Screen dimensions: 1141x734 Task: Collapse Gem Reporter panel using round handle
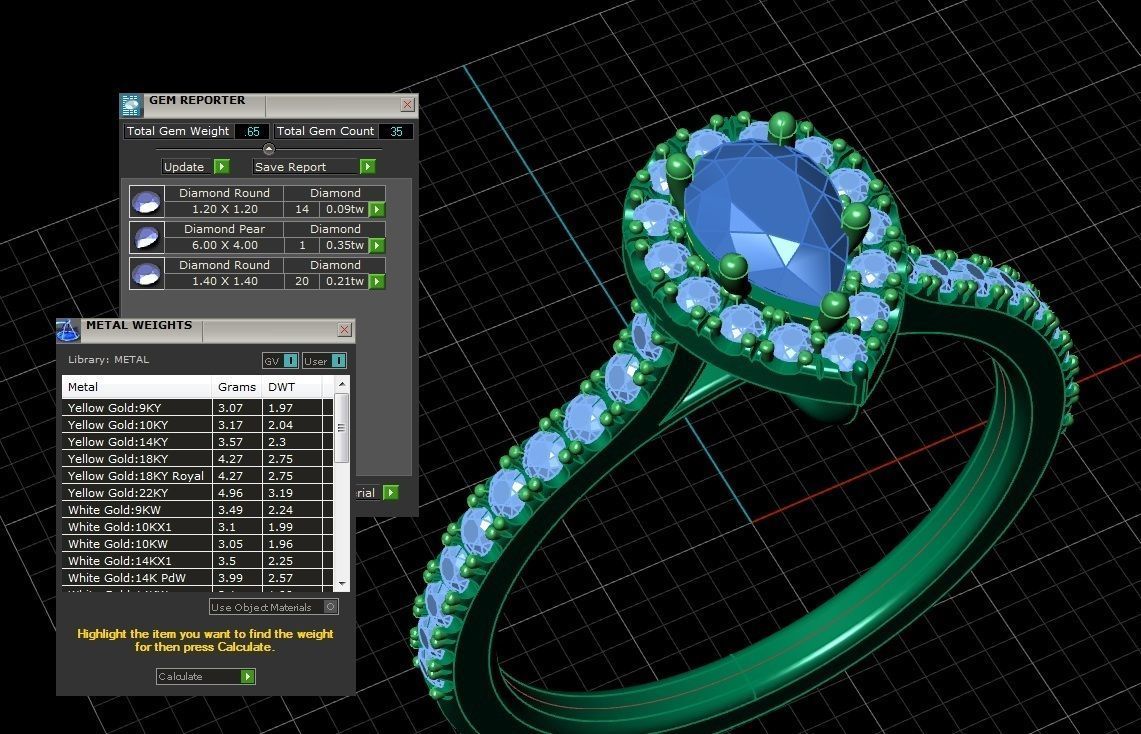[x=269, y=149]
